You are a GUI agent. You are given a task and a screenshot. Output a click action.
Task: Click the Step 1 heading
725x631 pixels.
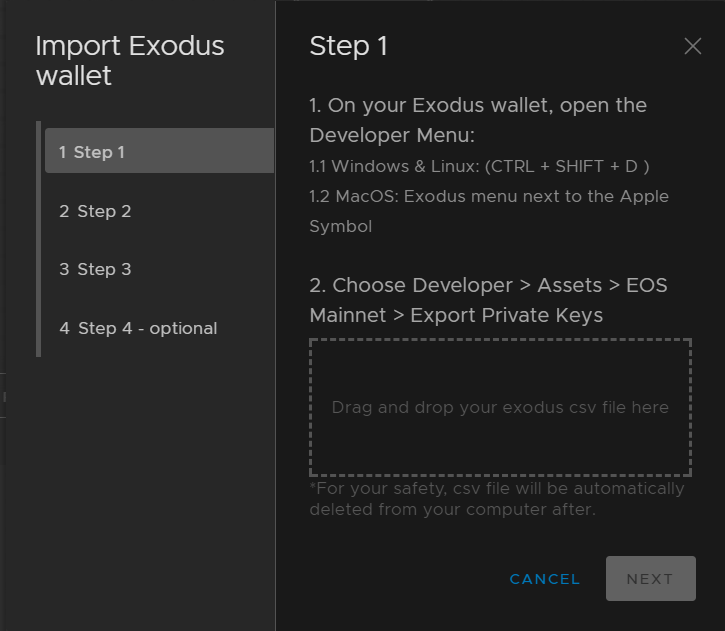pos(348,46)
